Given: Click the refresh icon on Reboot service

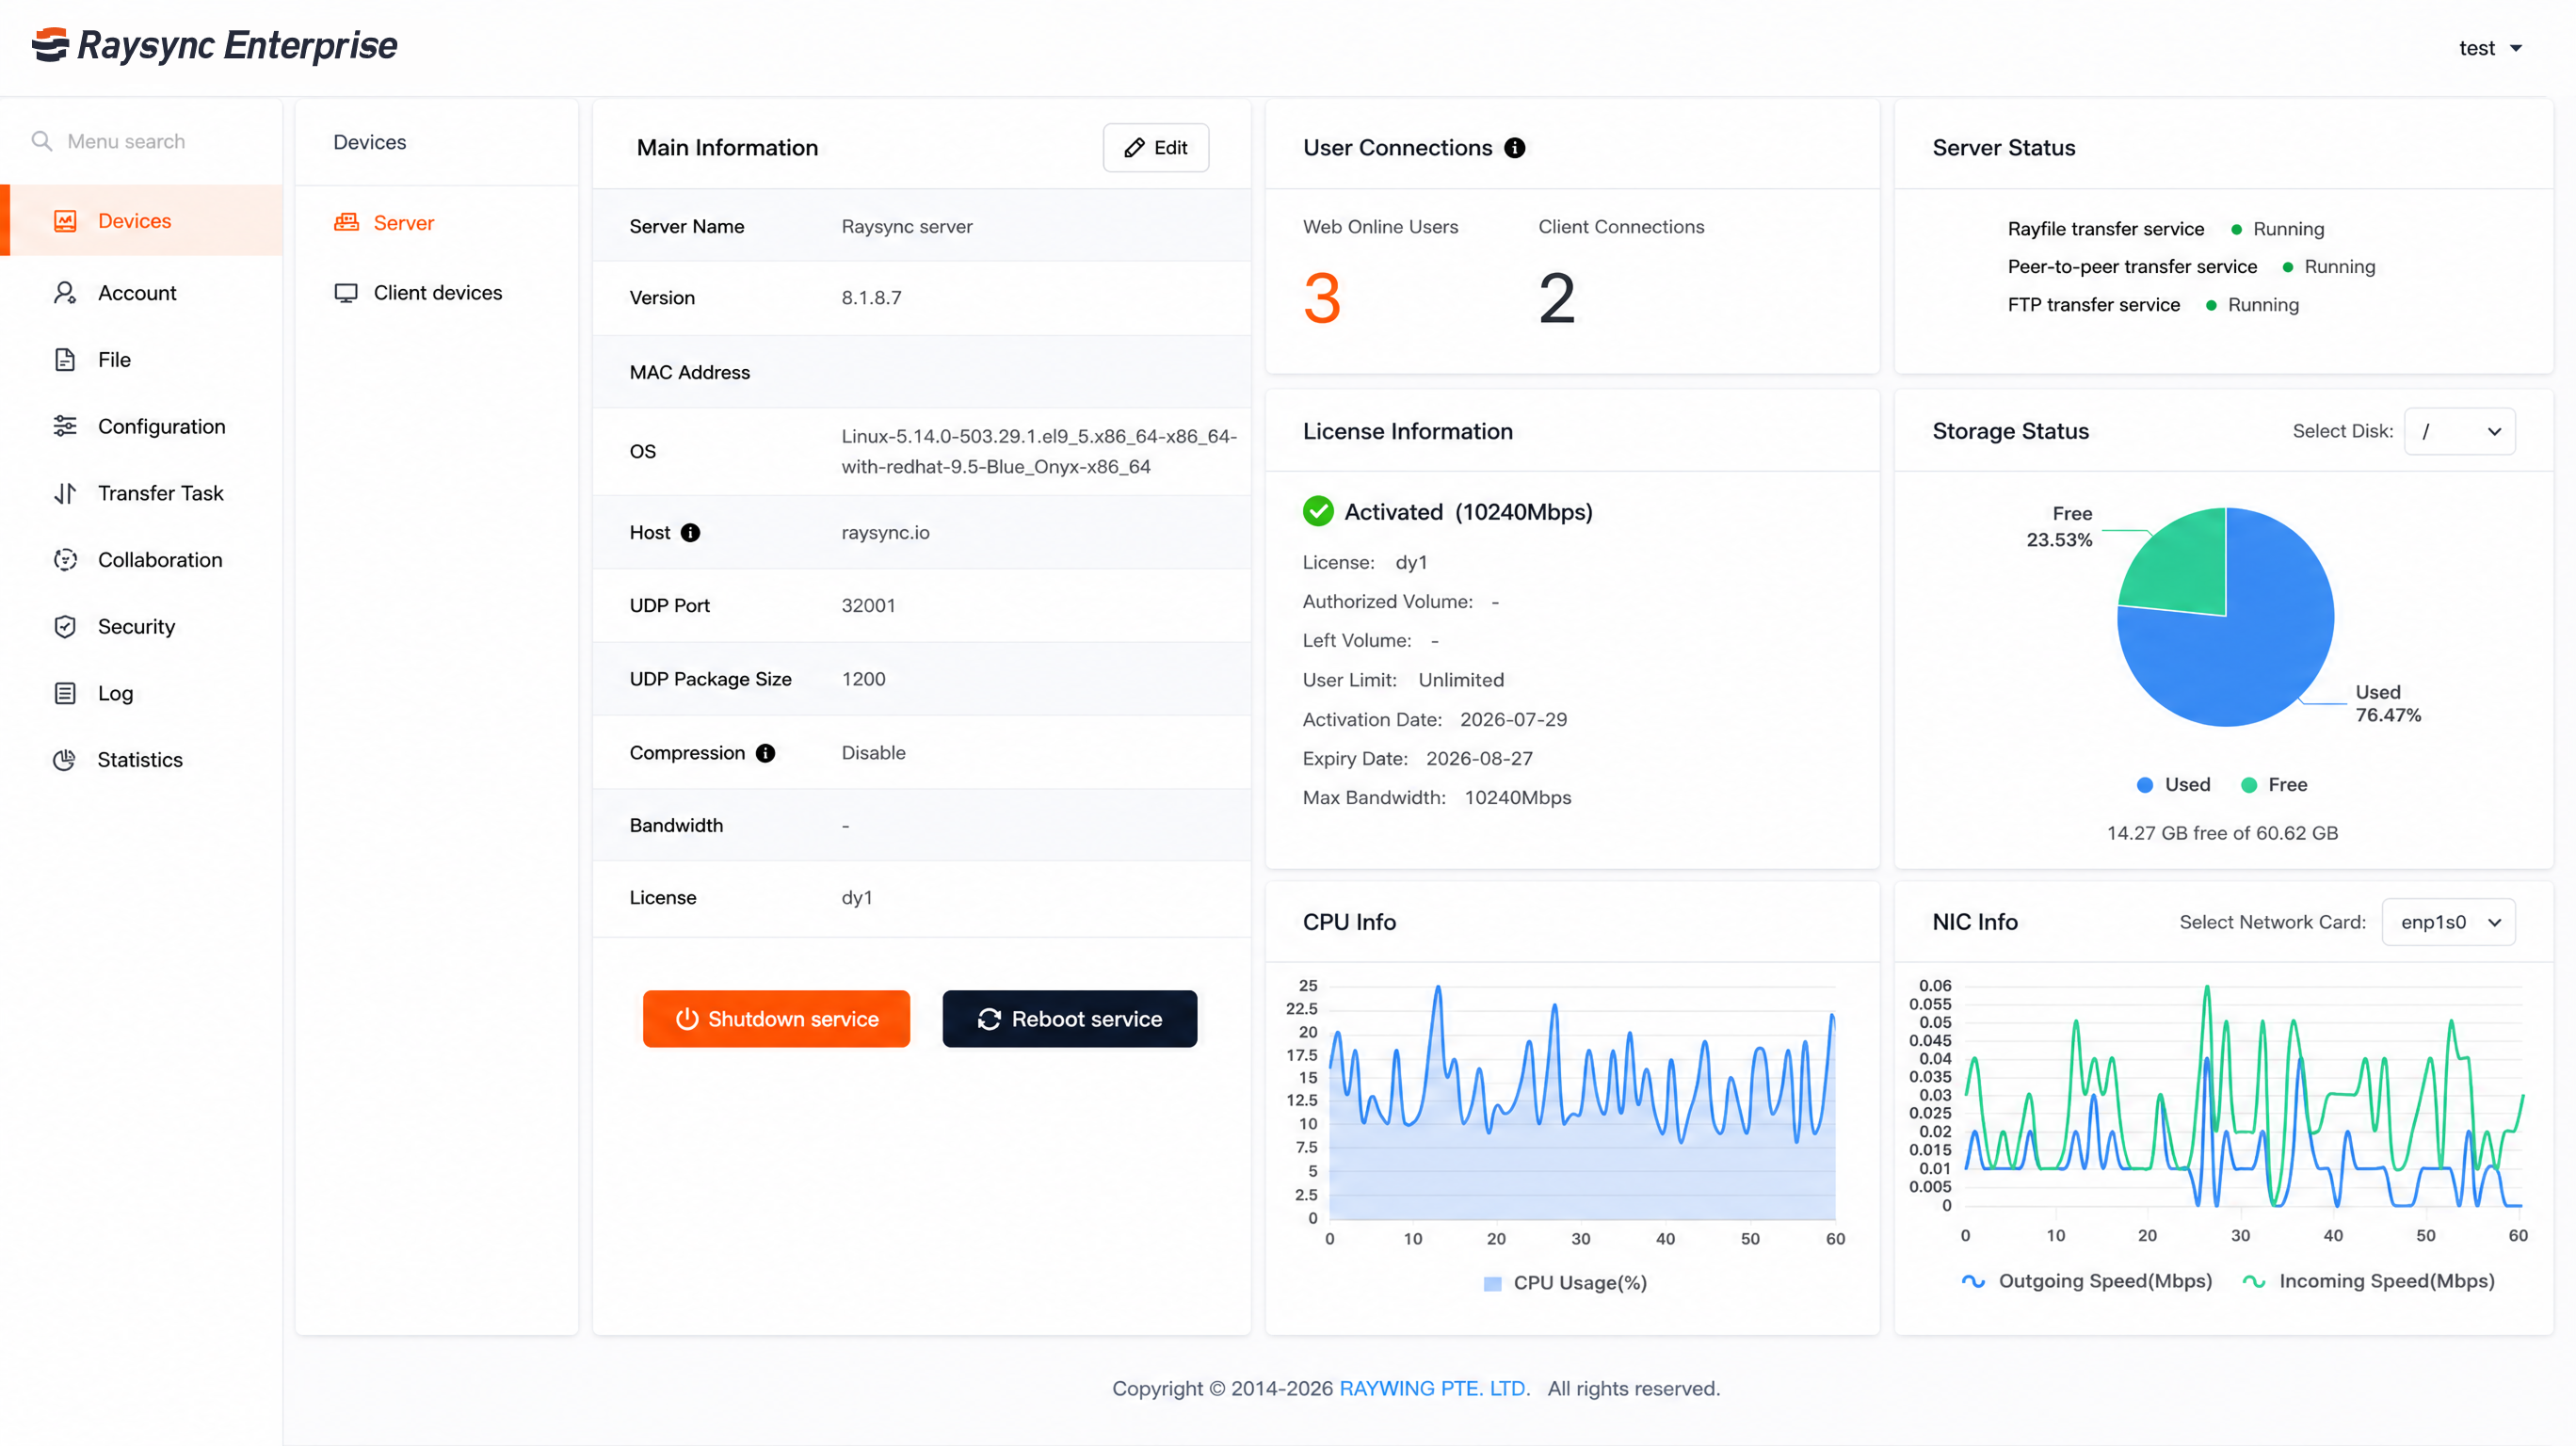Looking at the screenshot, I should pos(989,1019).
